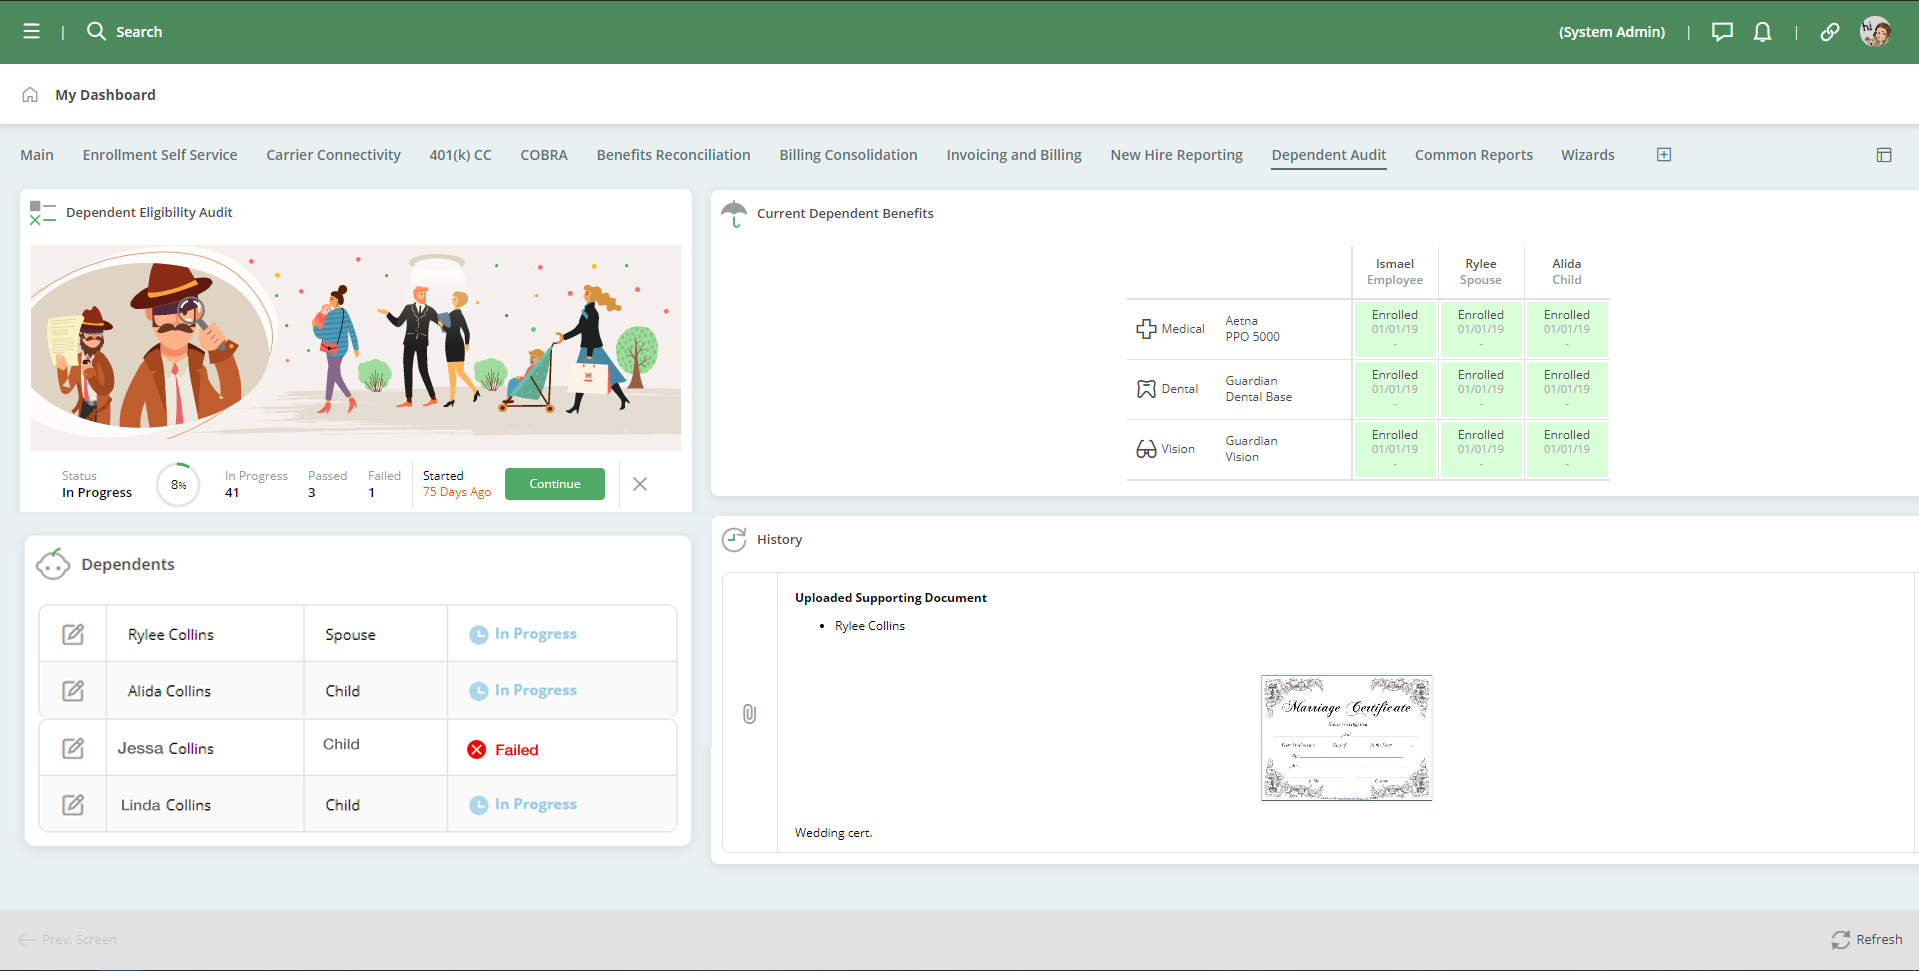Click the home icon beside My Dashboard

pos(30,95)
